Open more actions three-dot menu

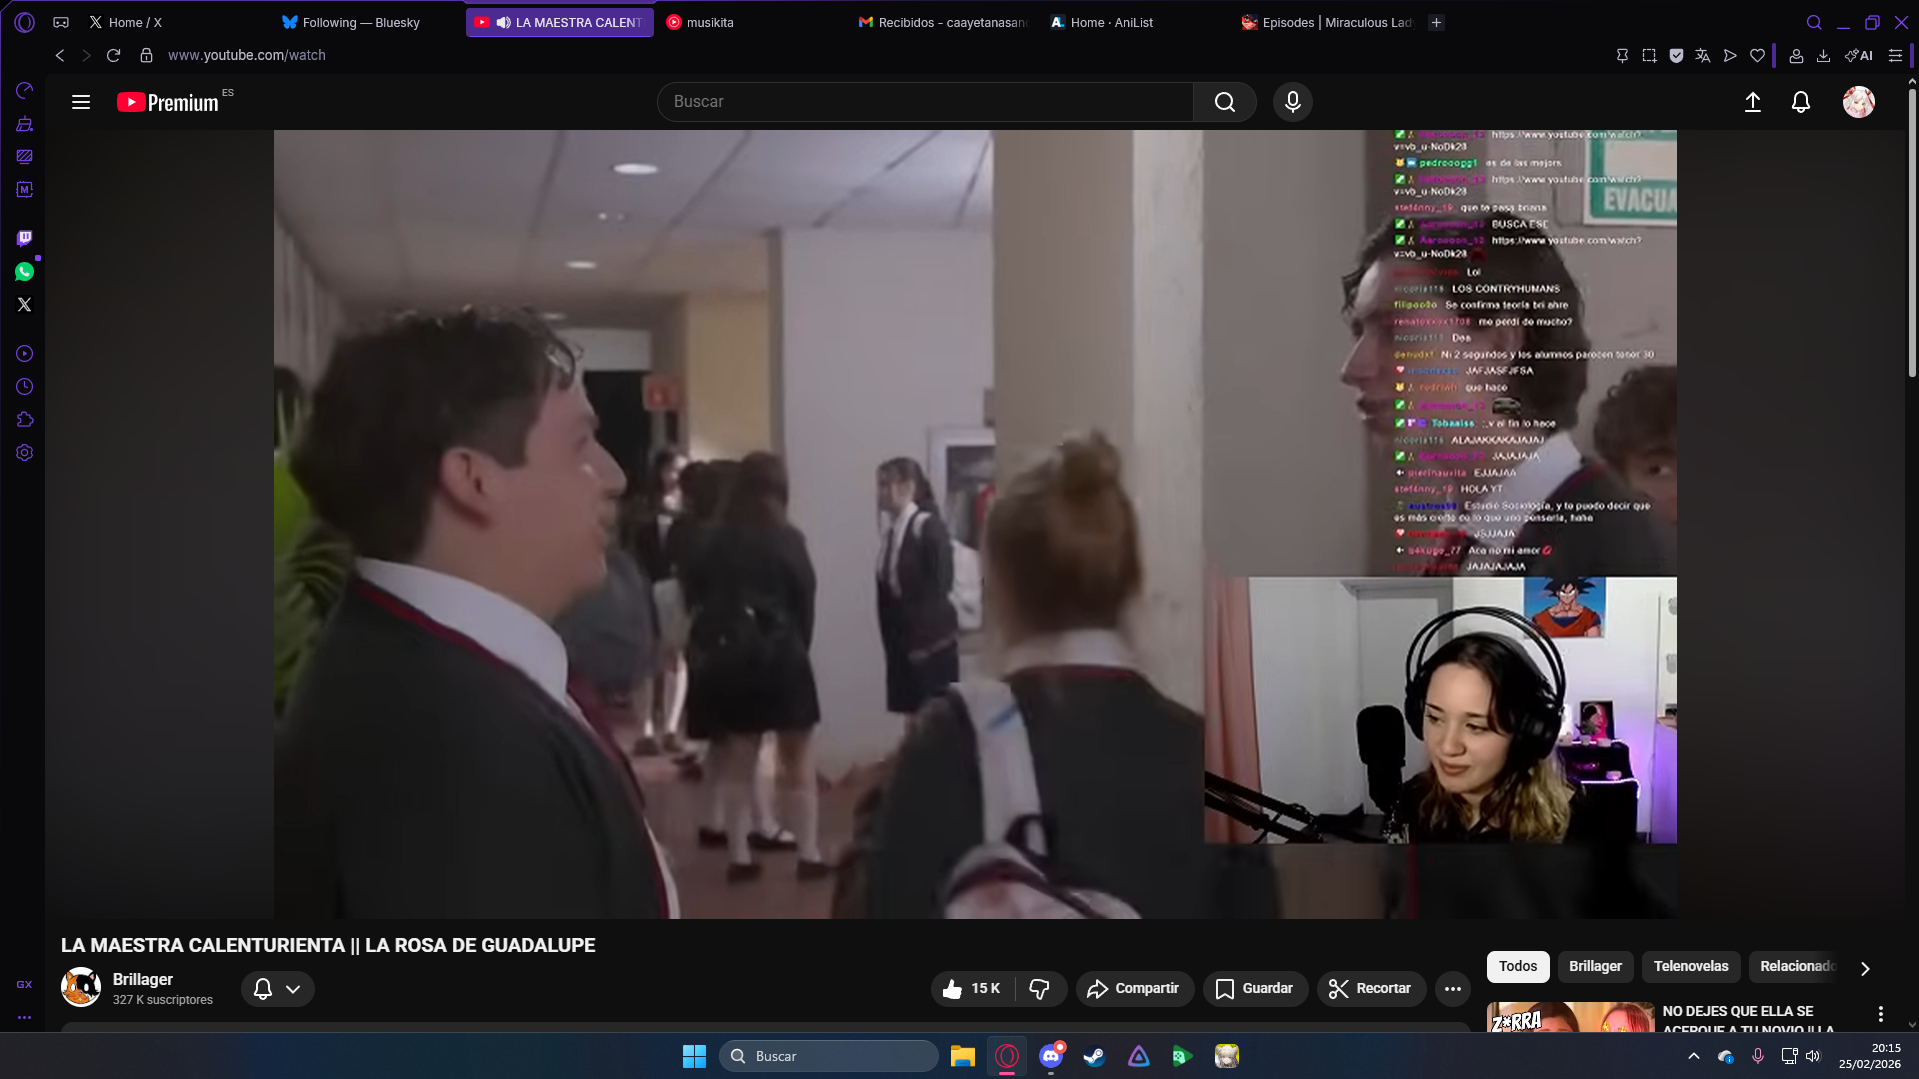1452,989
